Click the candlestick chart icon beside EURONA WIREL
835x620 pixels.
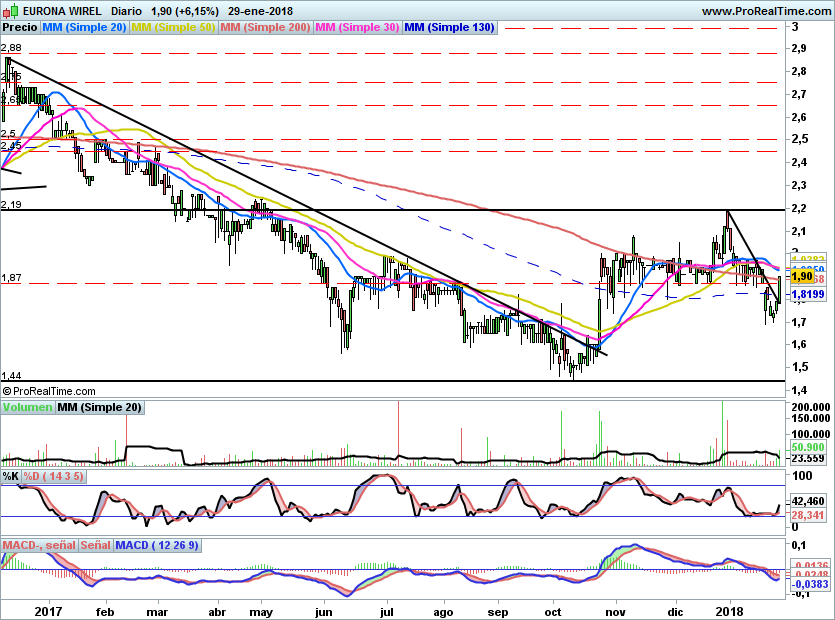coord(10,10)
